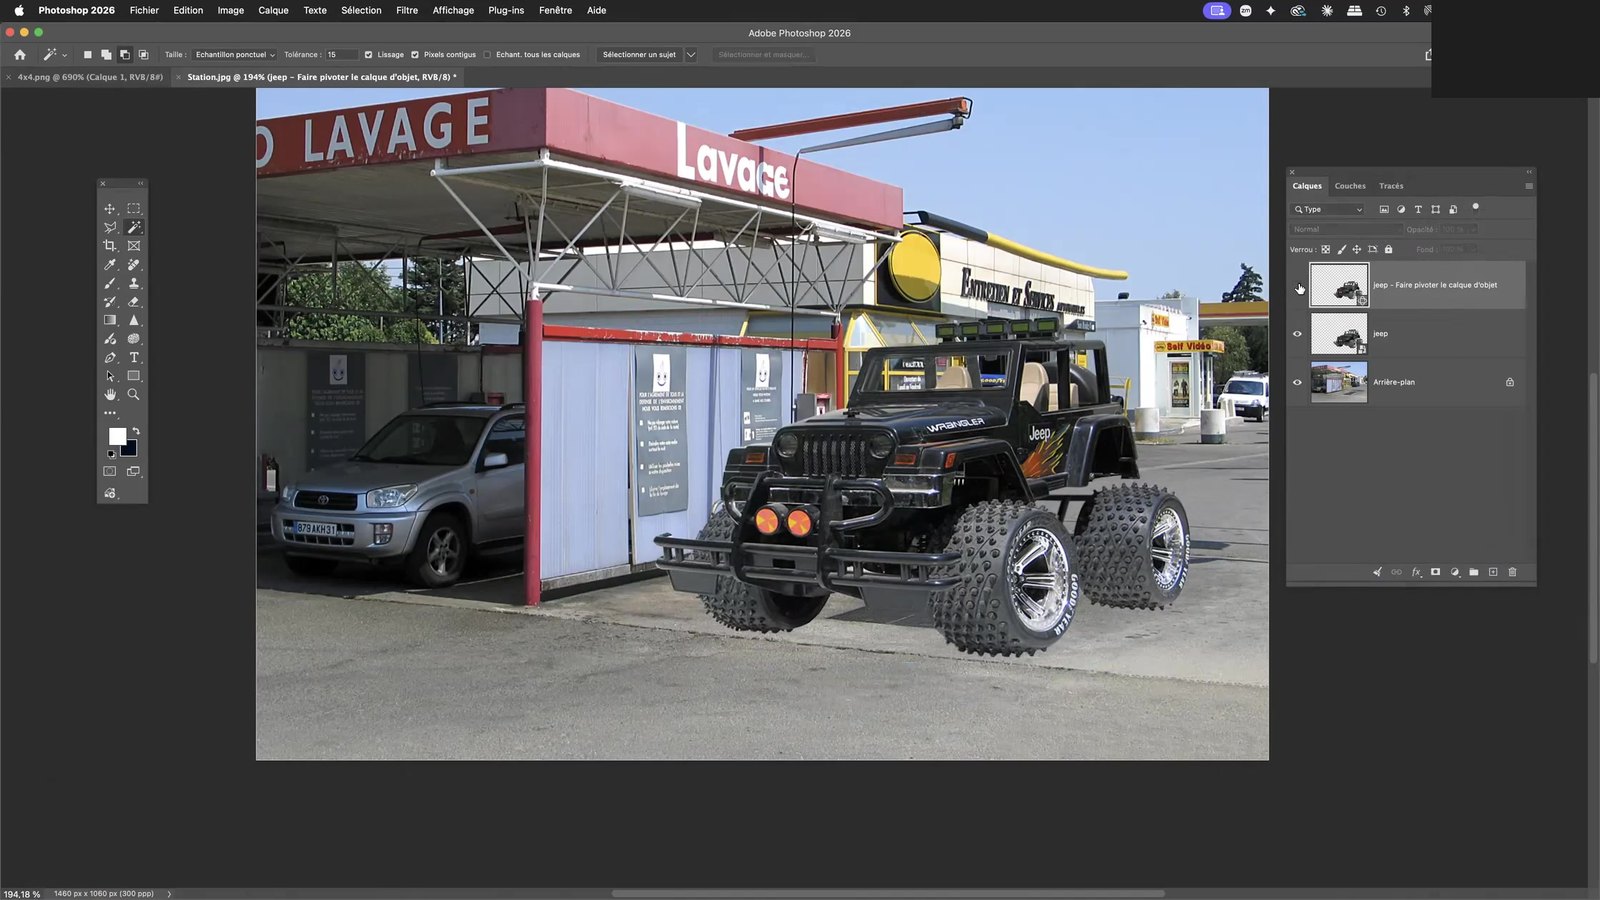Choose New selection mode in options bar
Screen dimensions: 1600x900
point(88,55)
